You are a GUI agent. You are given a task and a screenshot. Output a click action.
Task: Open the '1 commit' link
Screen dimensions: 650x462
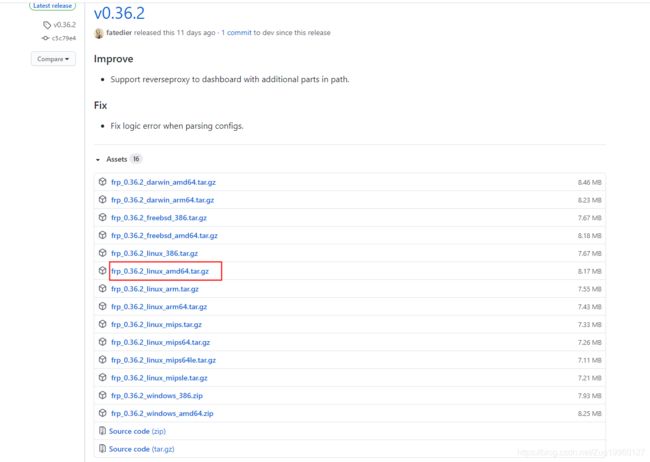236,32
